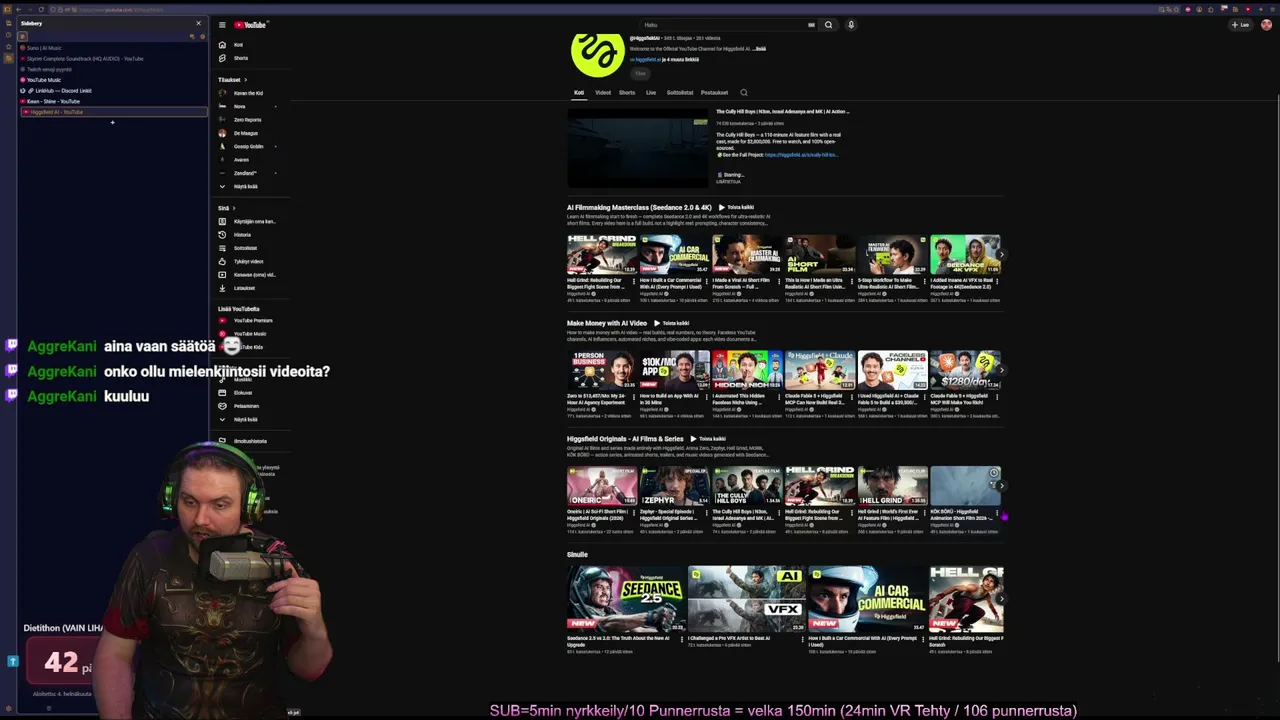Open the Zephyr special episode thumbnail

(x=674, y=486)
